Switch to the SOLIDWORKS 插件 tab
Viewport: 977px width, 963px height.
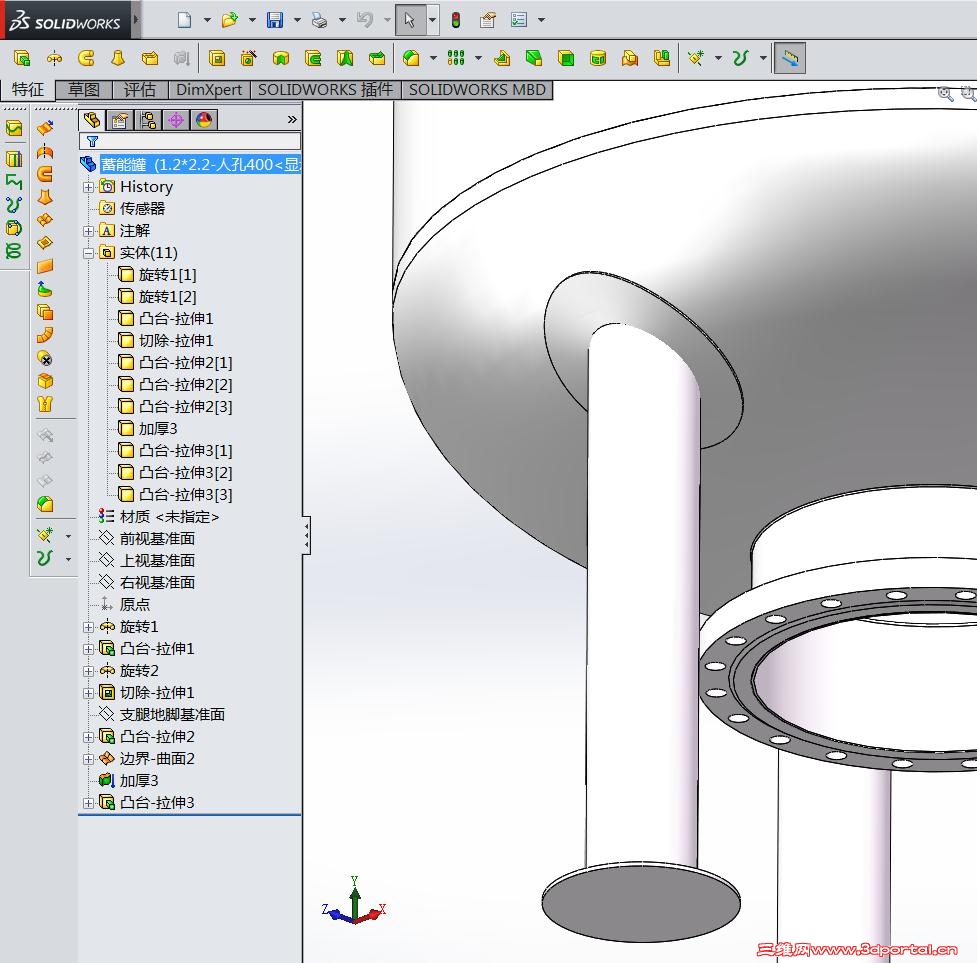point(325,90)
